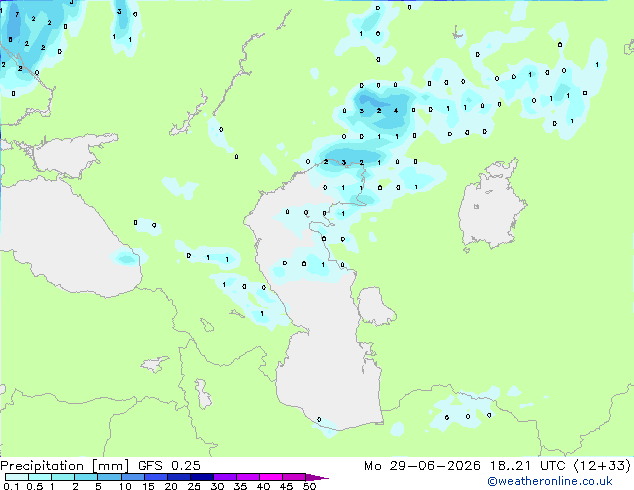This screenshot has height=490, width=634.
Task: Click the 'Precipitation [mm]' title text
Action: (x=65, y=466)
